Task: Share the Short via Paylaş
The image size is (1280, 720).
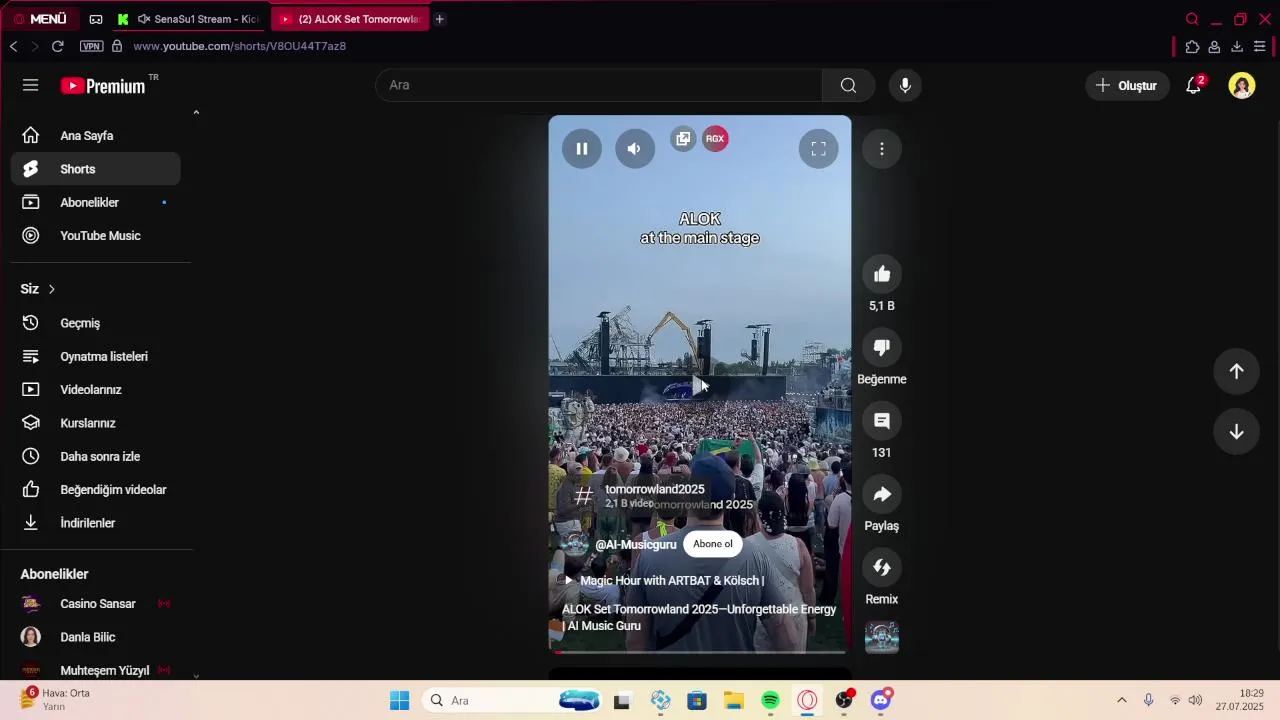Action: click(x=882, y=494)
